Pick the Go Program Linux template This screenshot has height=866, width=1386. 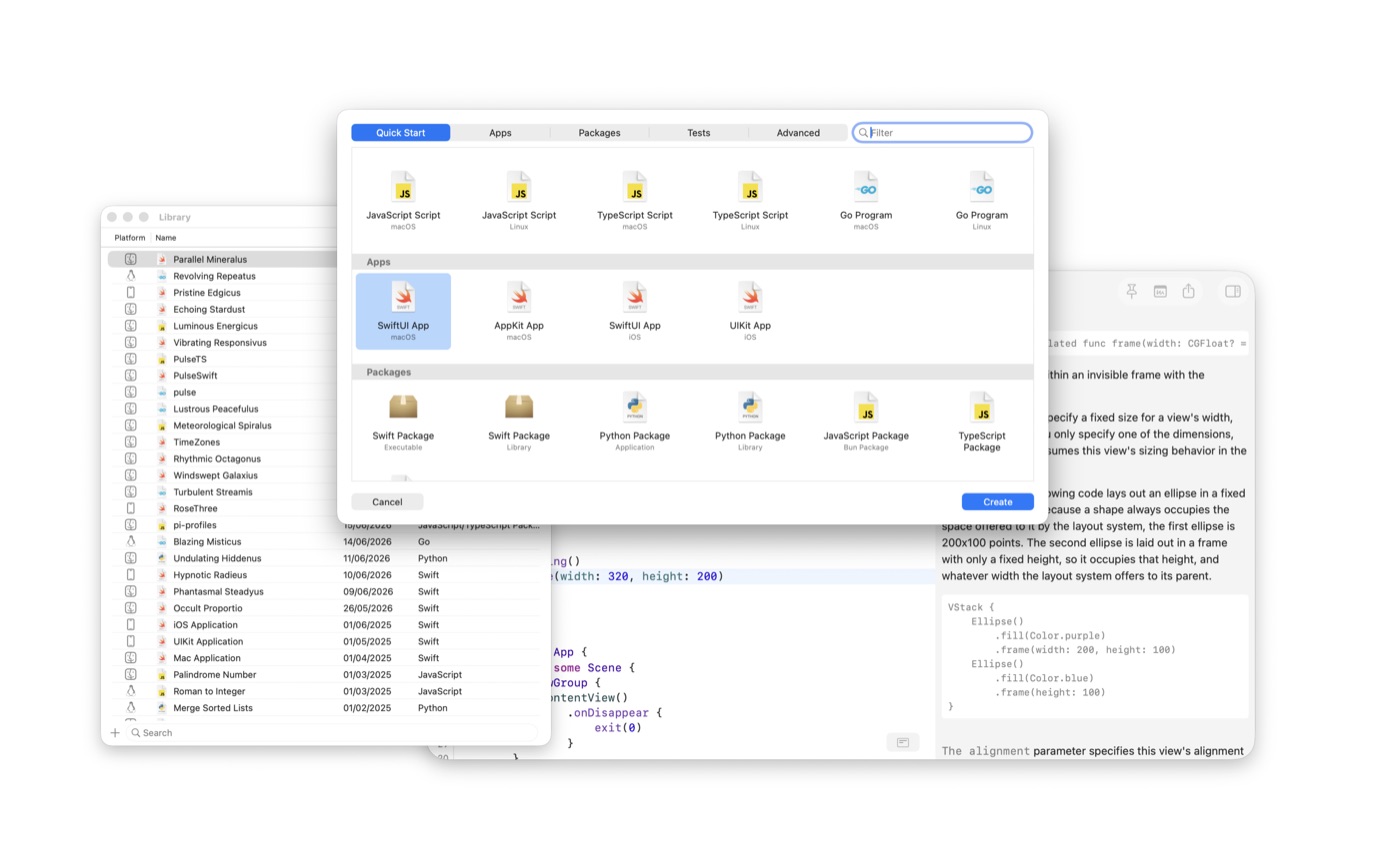pos(982,201)
